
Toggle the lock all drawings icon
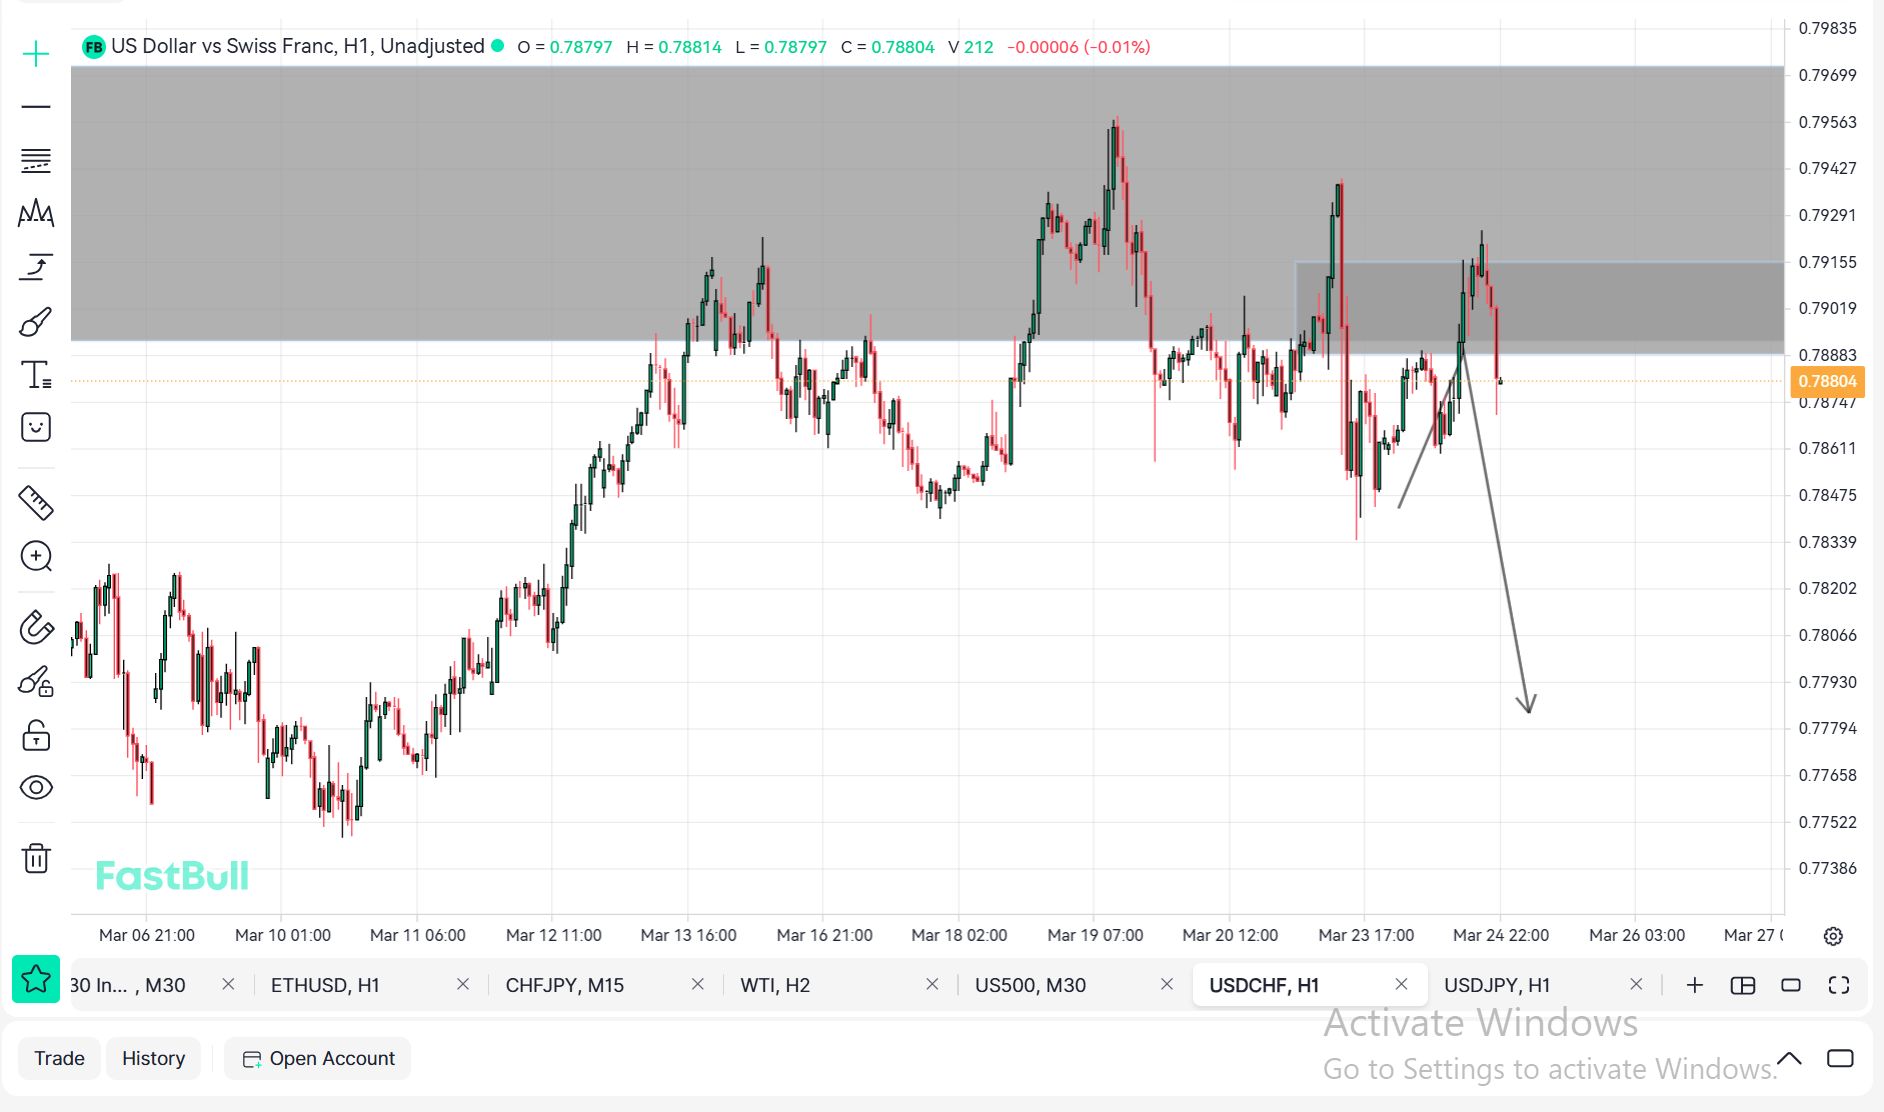tap(36, 736)
